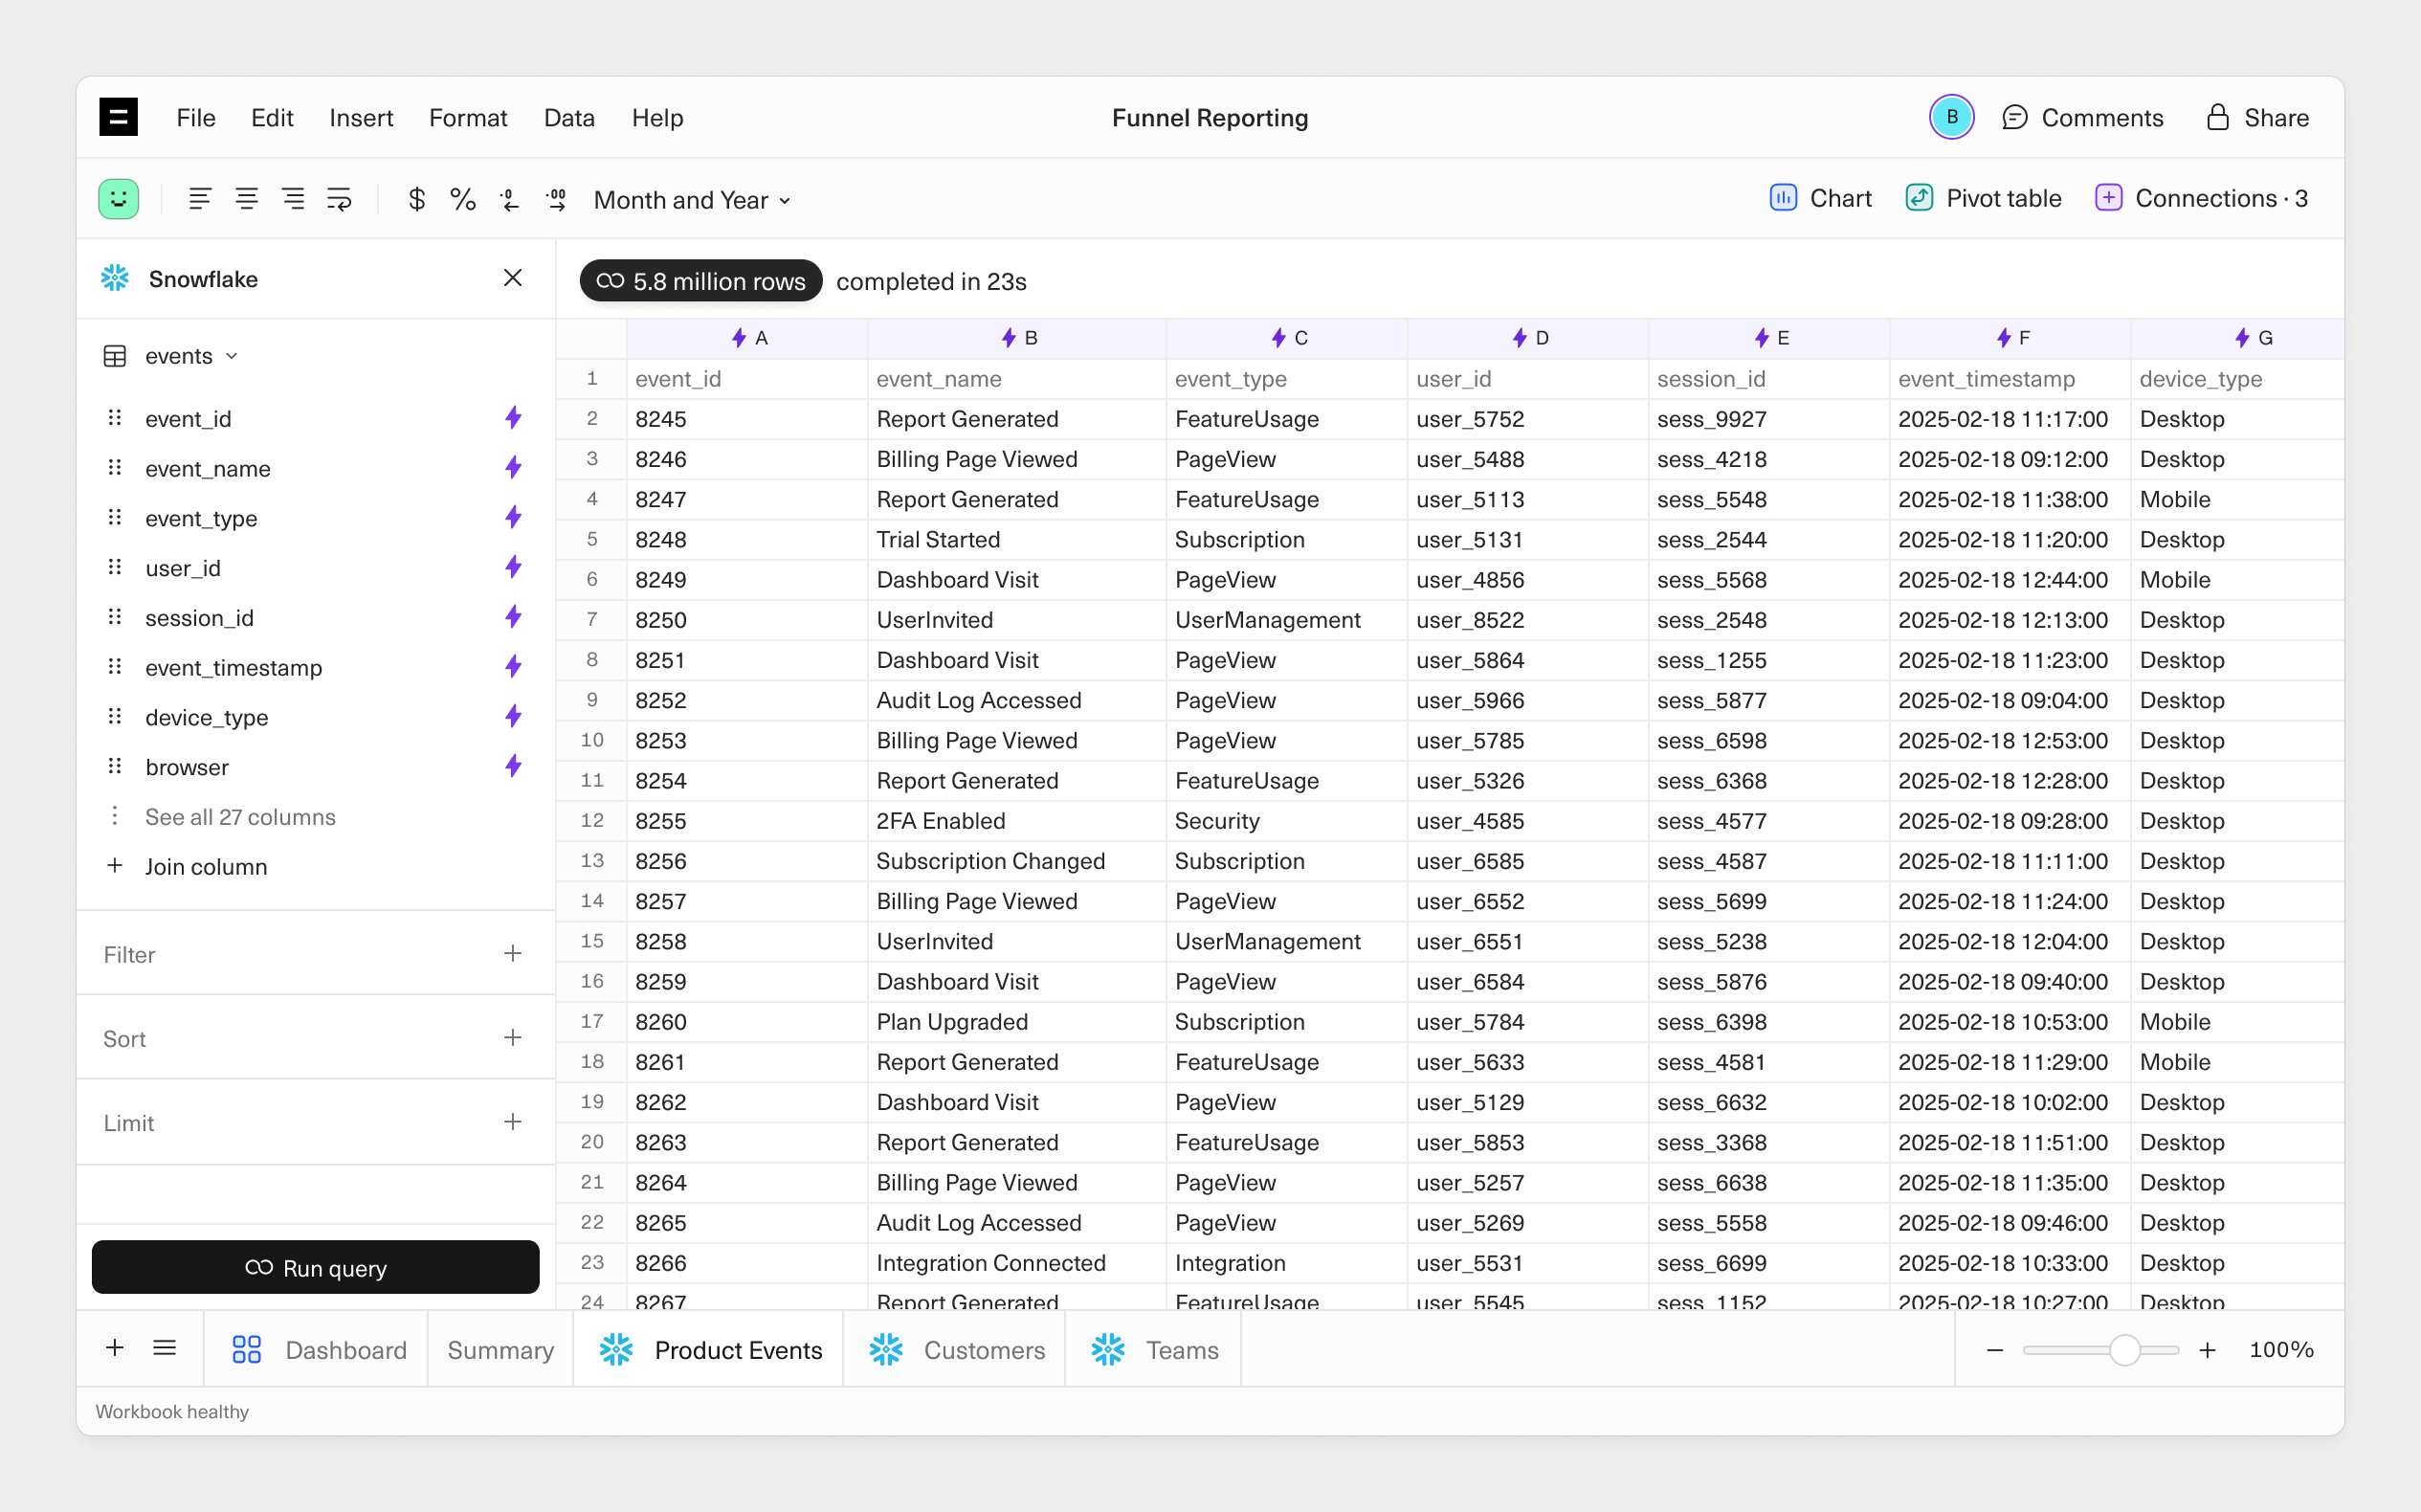Add a Filter to the query
This screenshot has height=1512, width=2421.
click(x=512, y=955)
